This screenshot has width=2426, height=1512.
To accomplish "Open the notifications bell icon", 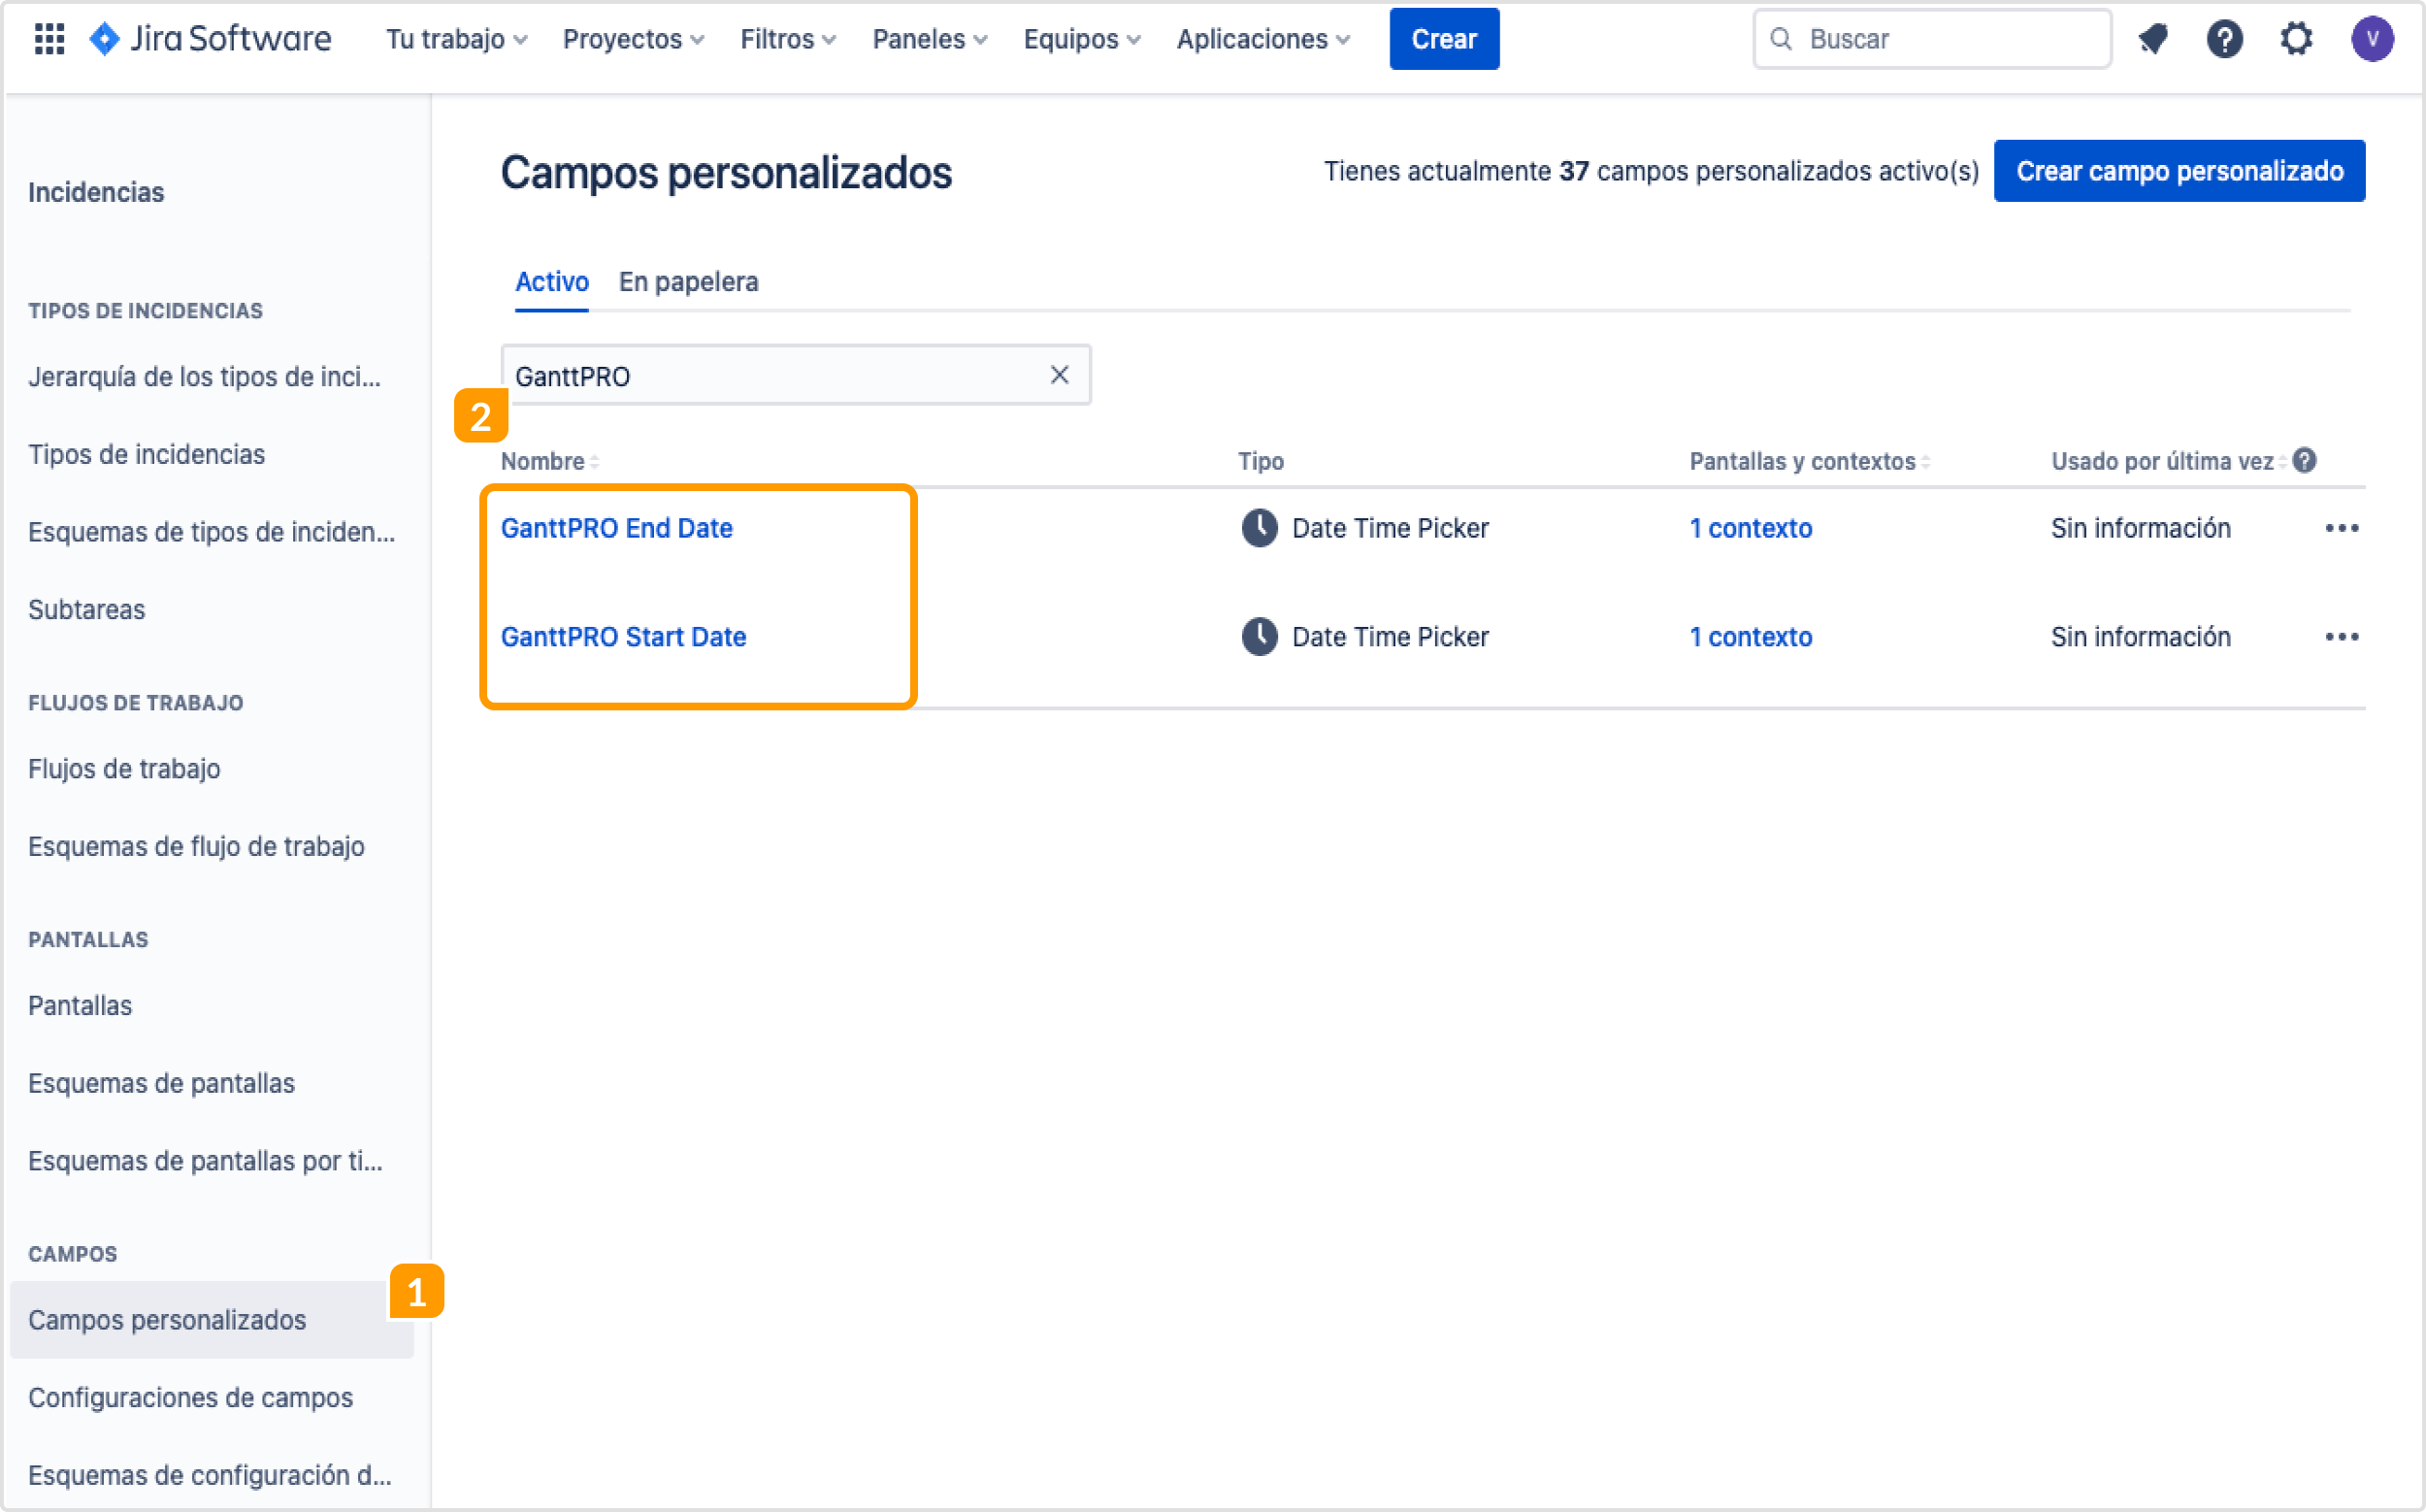I will (x=2153, y=39).
